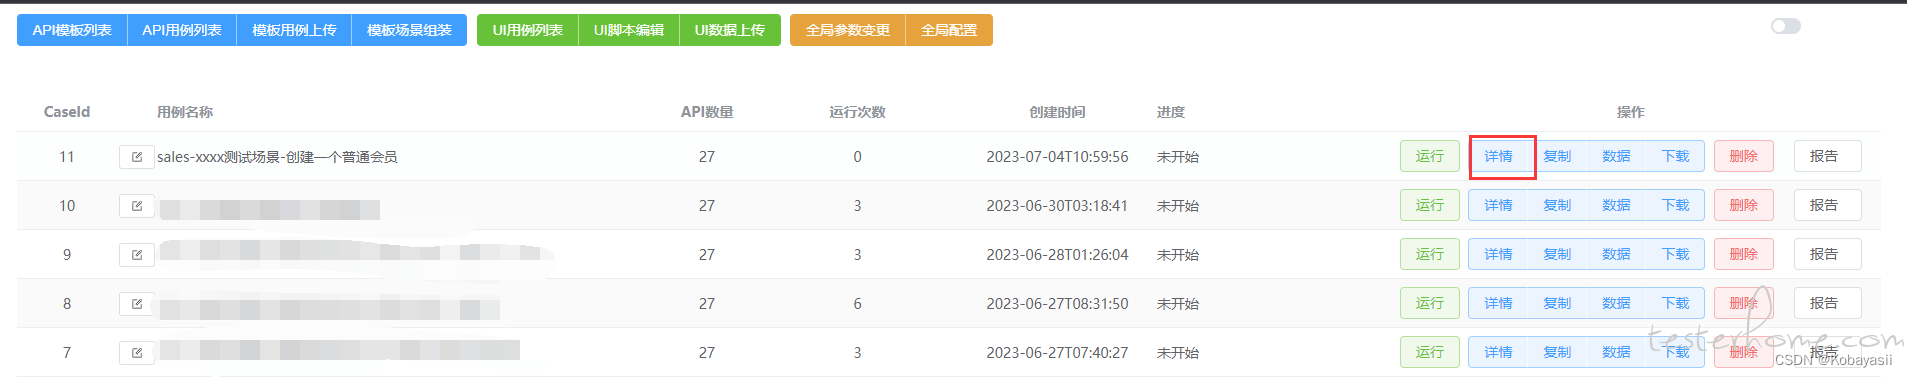Open 详情 for case 11
The image size is (1907, 377).
point(1498,156)
